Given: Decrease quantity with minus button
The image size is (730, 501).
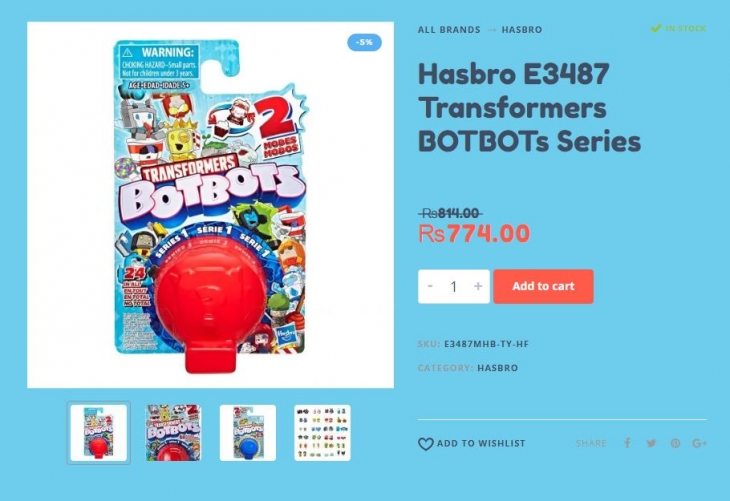Looking at the screenshot, I should pos(430,286).
